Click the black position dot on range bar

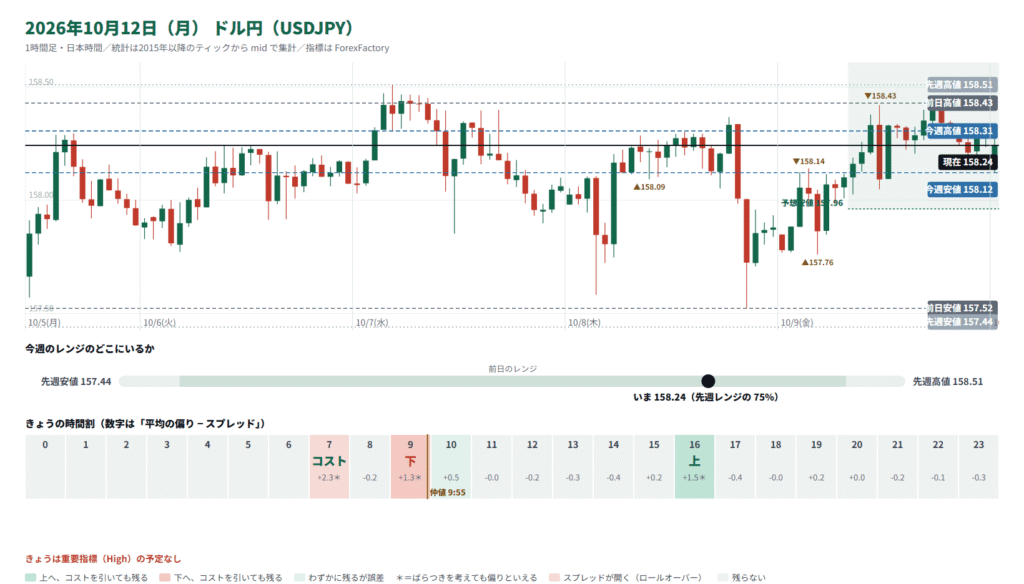coord(708,381)
